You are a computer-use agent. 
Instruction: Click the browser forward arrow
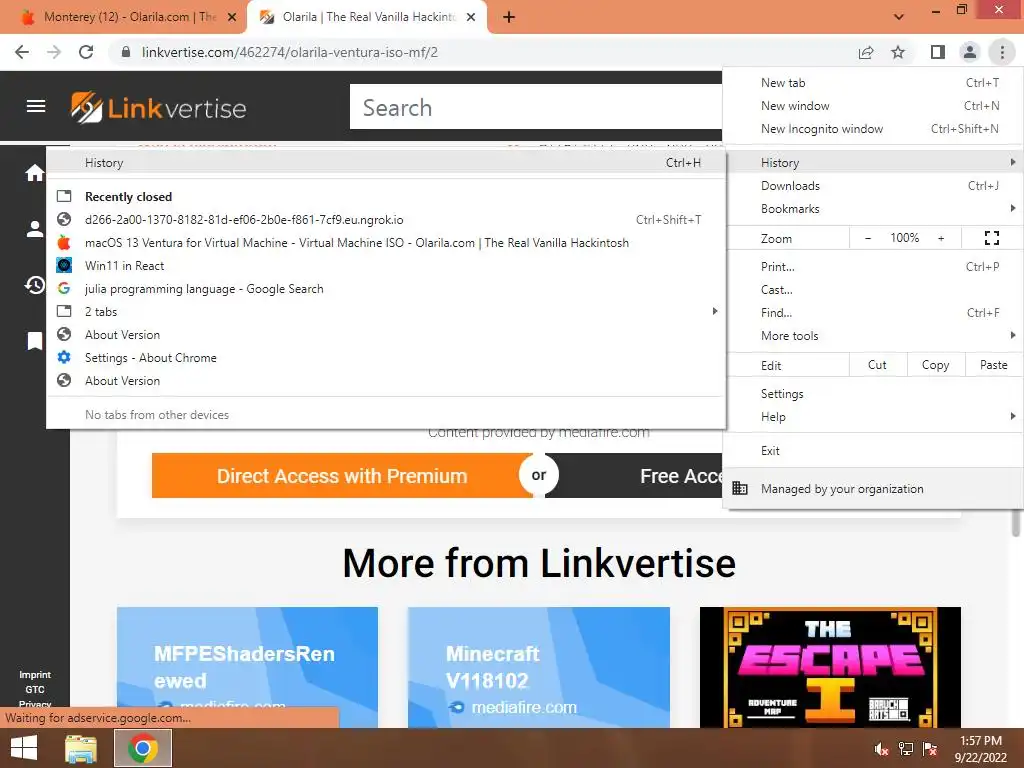[x=54, y=52]
